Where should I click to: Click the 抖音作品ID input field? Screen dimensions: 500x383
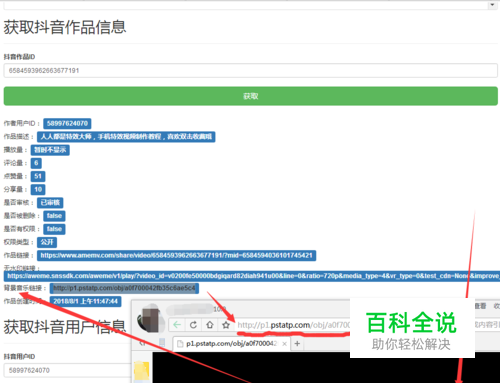coord(250,71)
